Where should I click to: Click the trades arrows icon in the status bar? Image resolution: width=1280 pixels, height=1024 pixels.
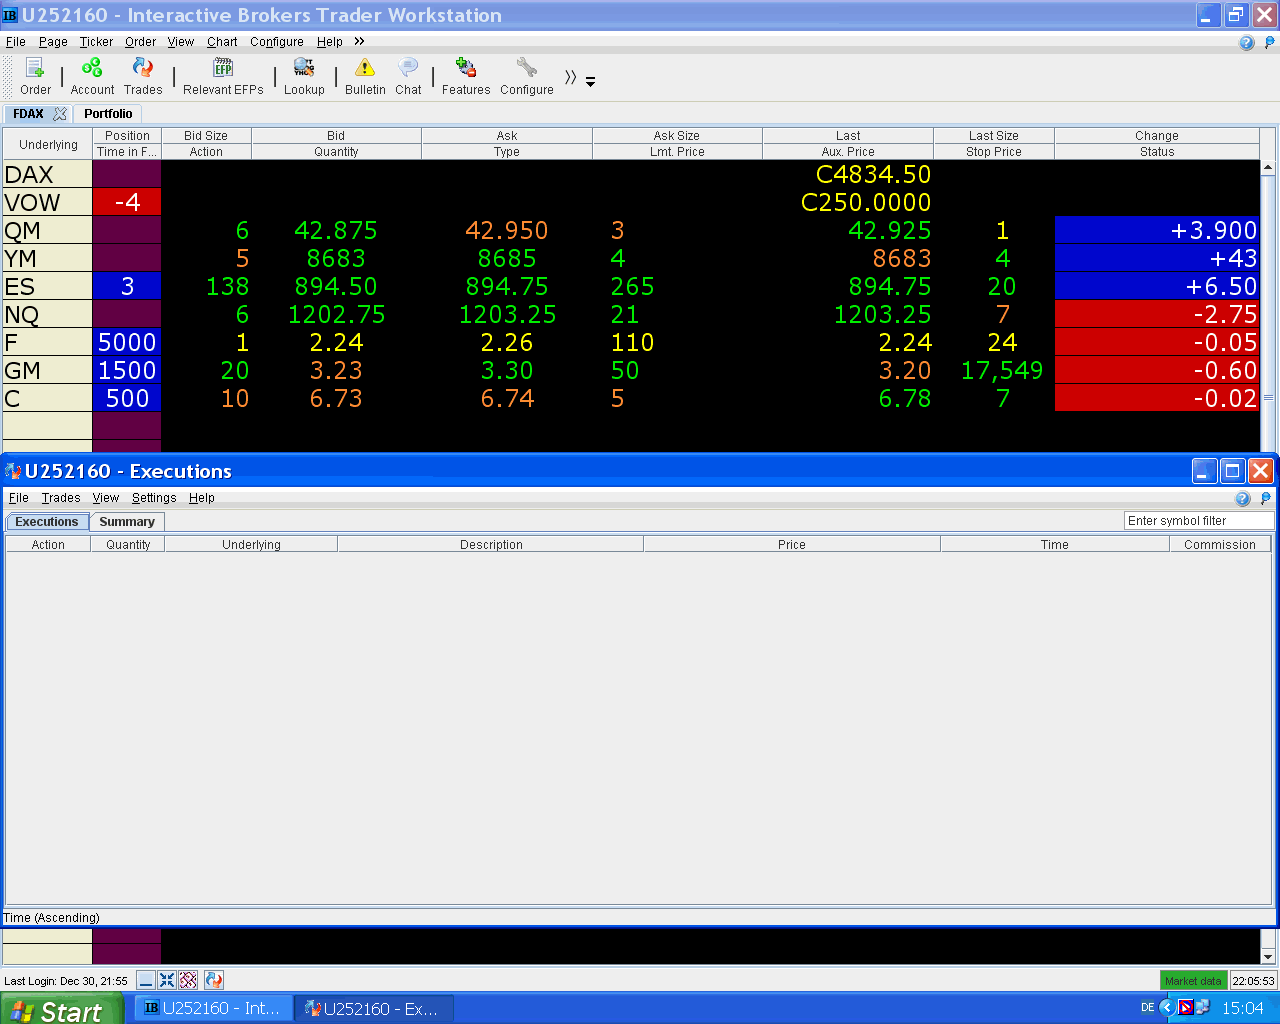coord(213,980)
